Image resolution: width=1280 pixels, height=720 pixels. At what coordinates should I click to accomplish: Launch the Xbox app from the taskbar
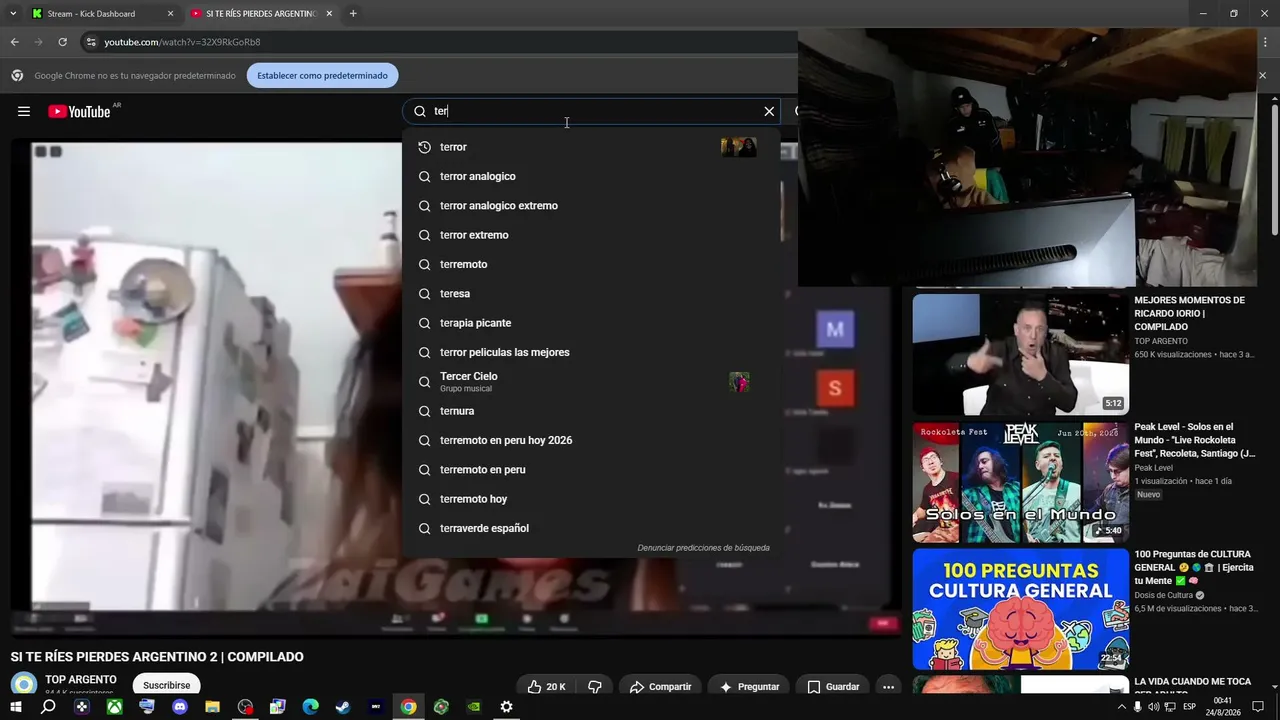pyautogui.click(x=114, y=707)
